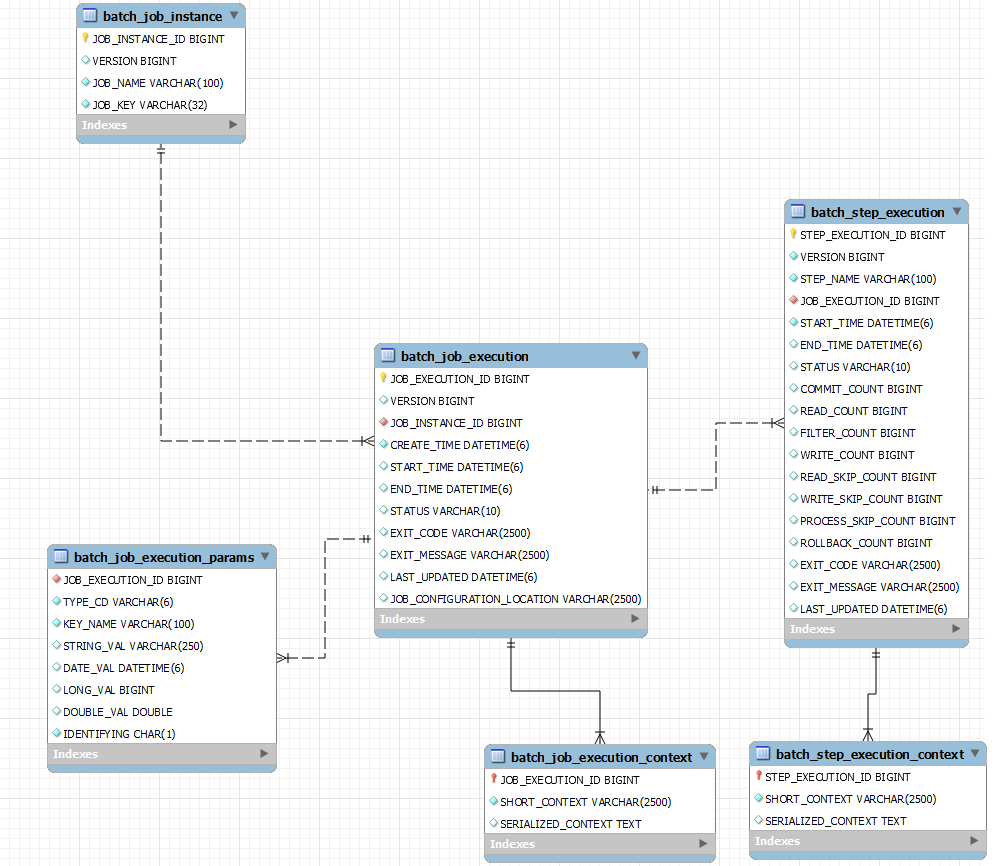Collapse batch_job_execution table with header arrow

coord(636,355)
